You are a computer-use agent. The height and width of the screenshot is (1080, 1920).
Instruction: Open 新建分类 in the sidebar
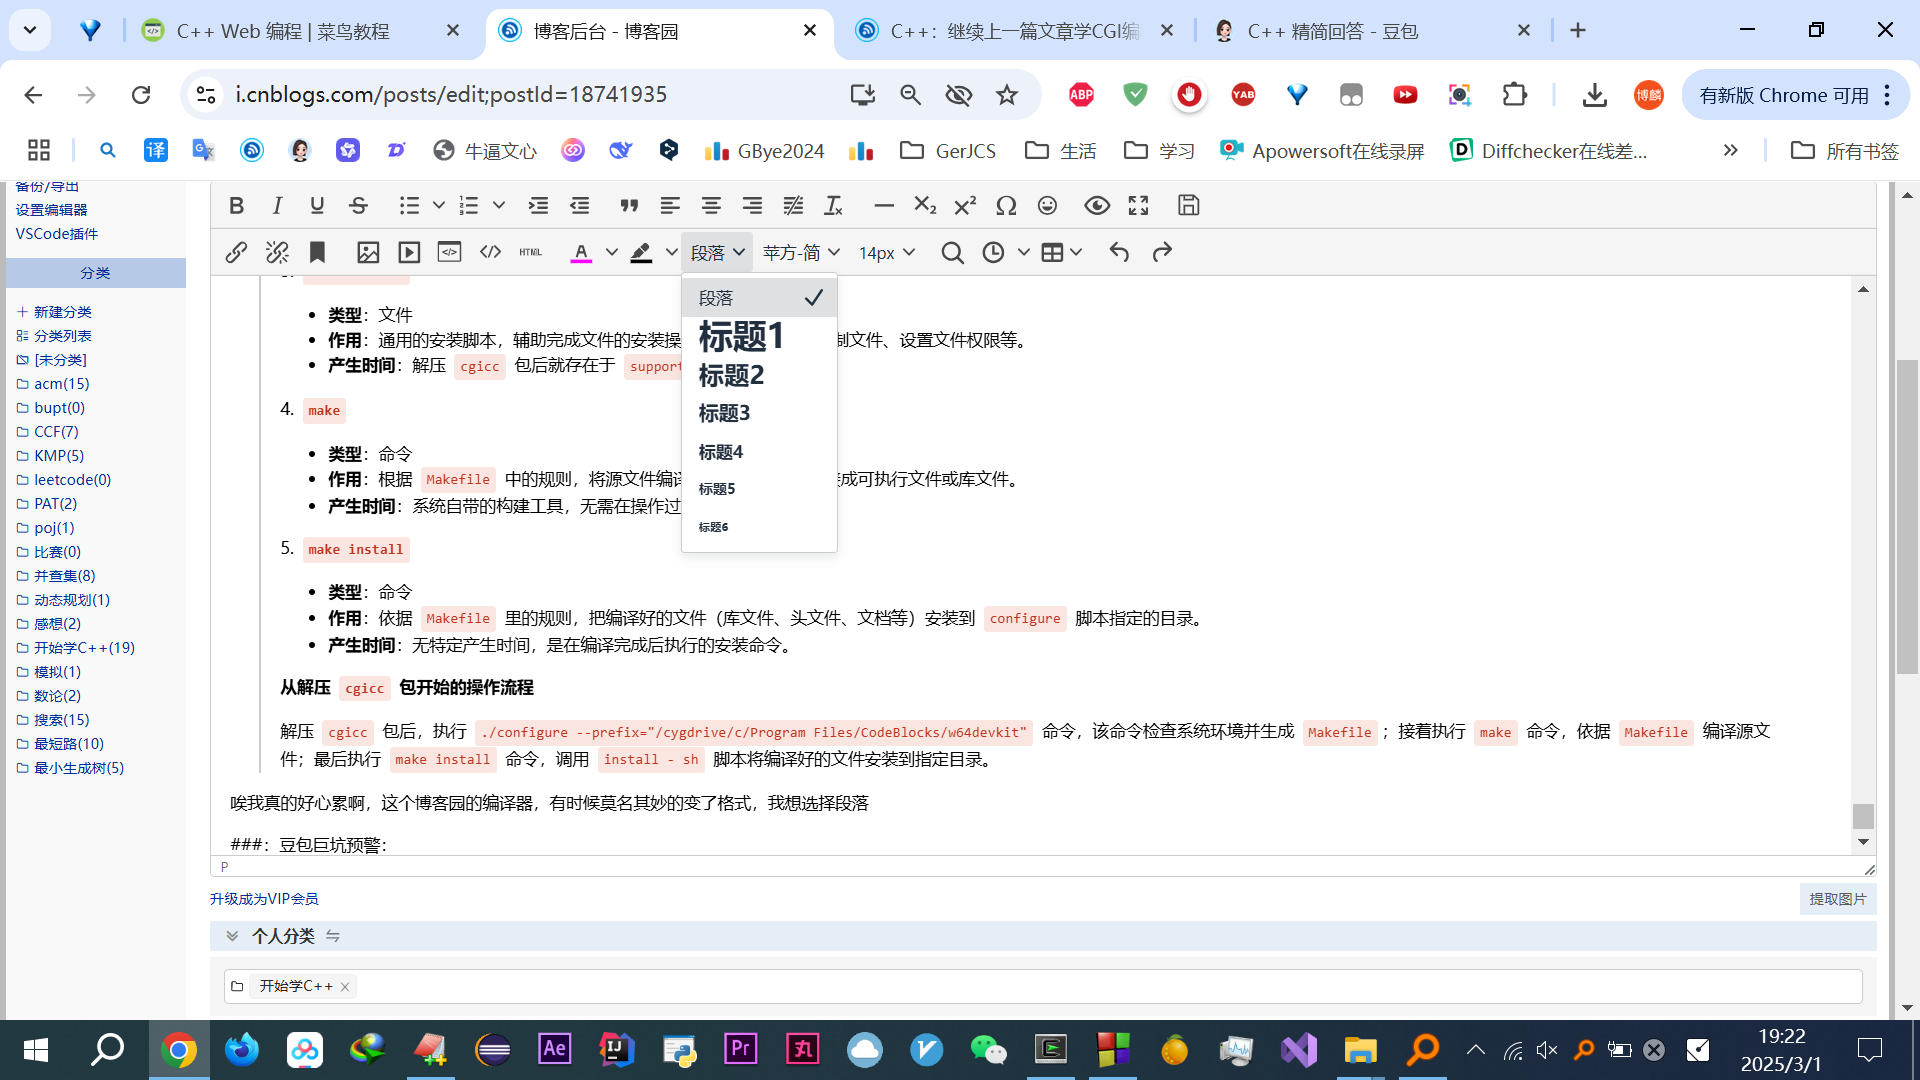(62, 312)
